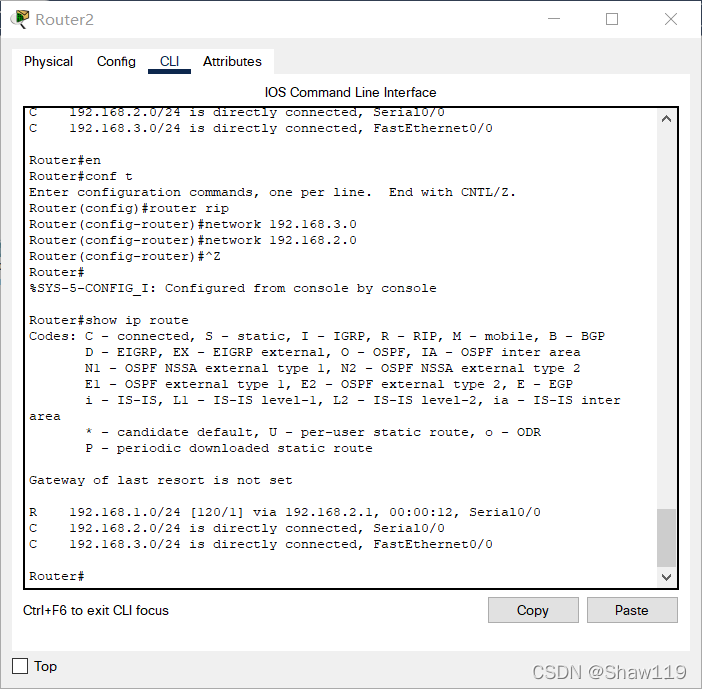Screen dimensions: 702x689
Task: Maximize the Router2 window
Action: pos(612,19)
